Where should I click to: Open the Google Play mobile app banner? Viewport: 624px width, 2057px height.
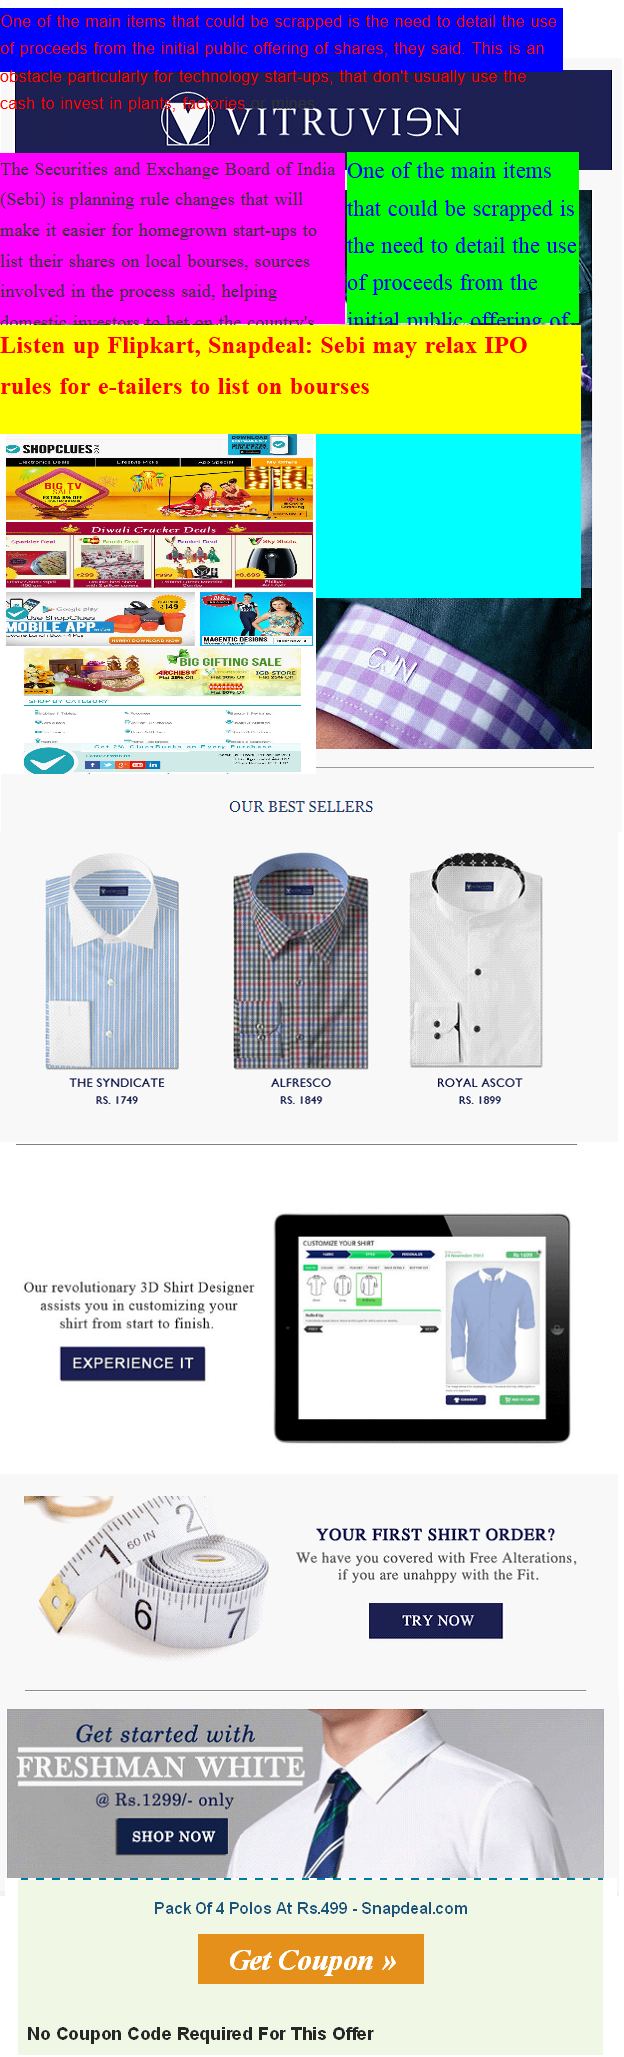(x=101, y=619)
